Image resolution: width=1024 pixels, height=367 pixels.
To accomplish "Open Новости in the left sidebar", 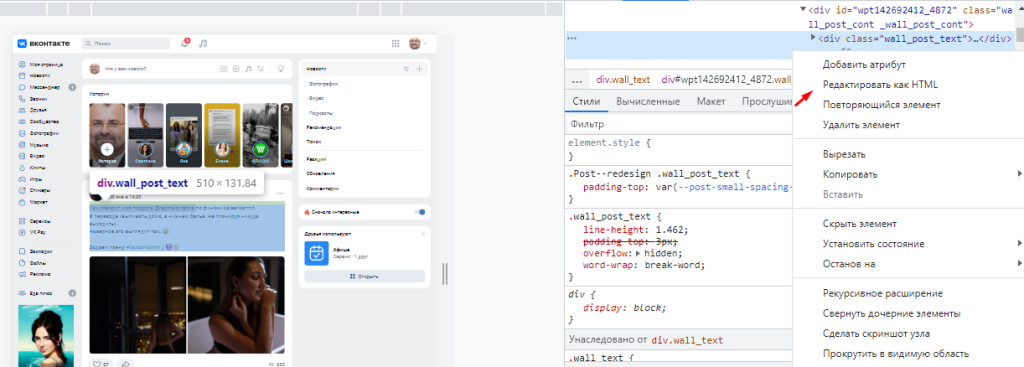I will tap(35, 76).
